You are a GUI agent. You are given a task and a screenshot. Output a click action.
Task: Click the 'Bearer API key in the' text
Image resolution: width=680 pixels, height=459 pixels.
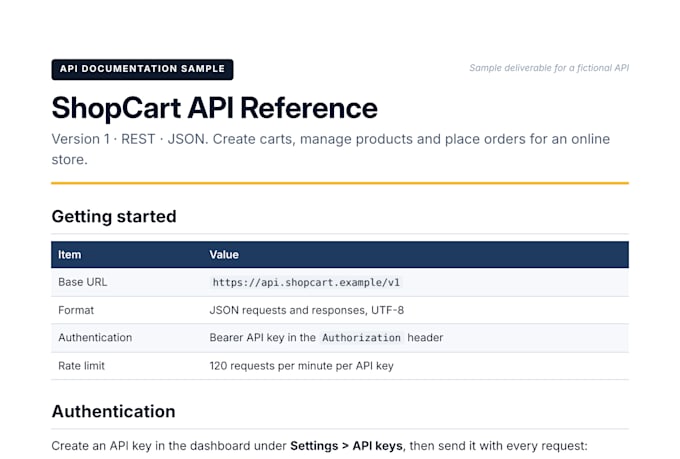[262, 338]
